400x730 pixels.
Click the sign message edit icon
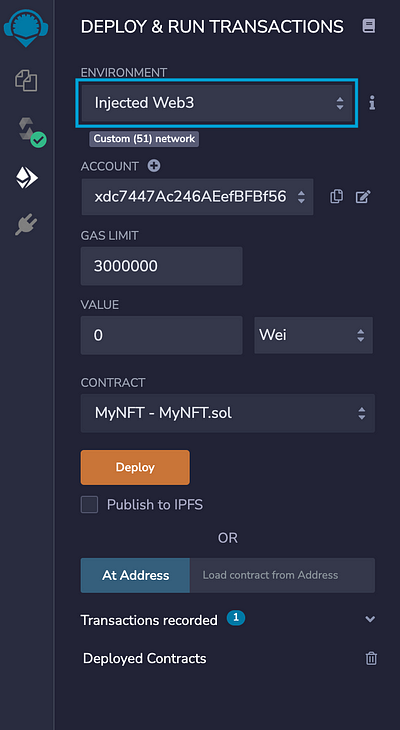point(363,197)
